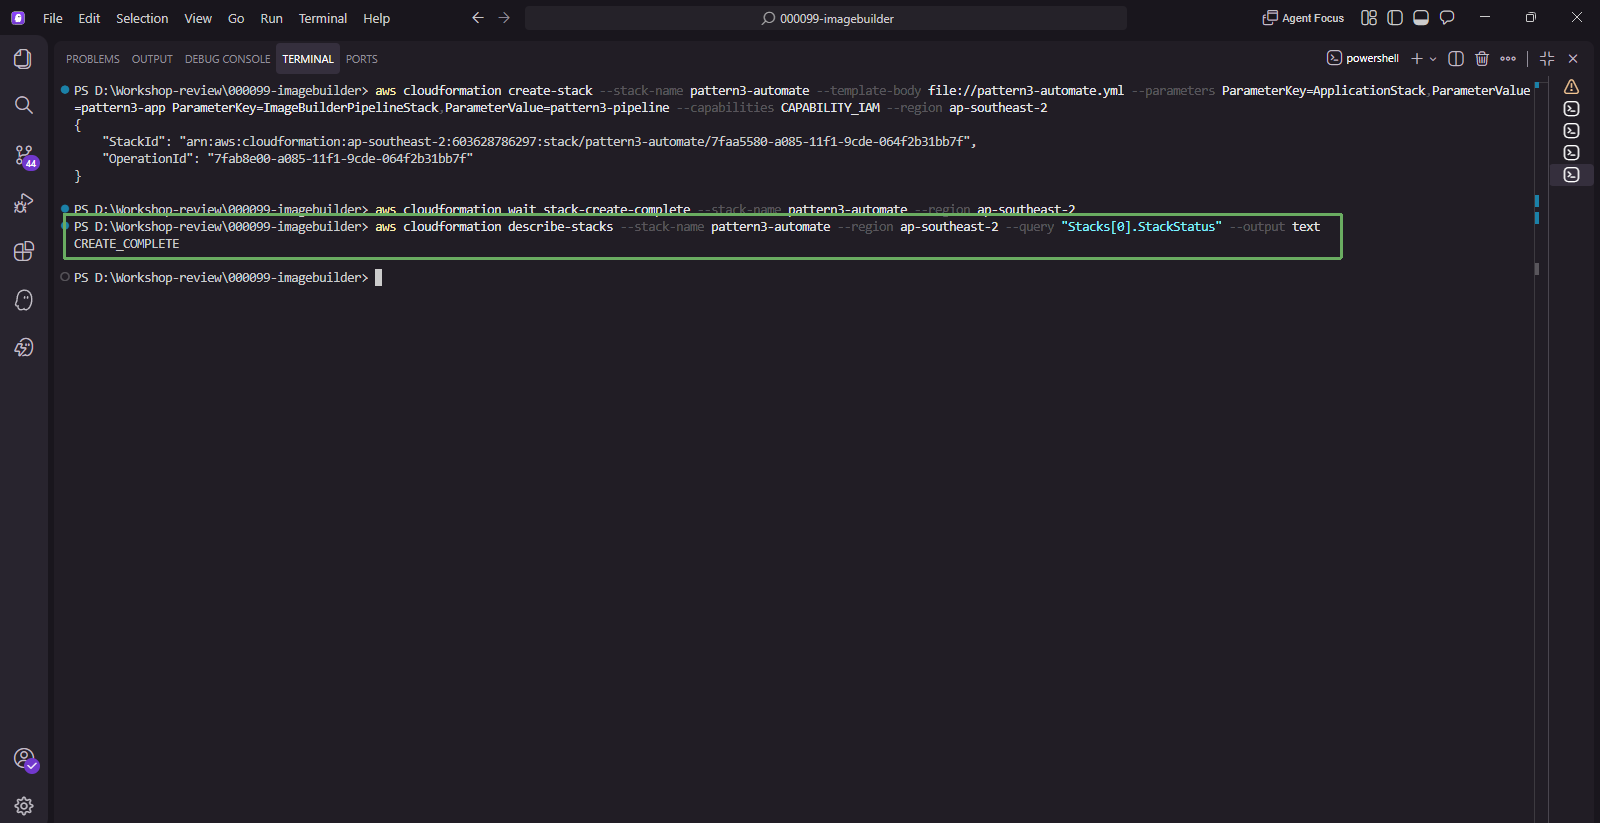Viewport: 1600px width, 823px height.
Task: Open the ghost icon panel in the activity bar
Action: 23,300
